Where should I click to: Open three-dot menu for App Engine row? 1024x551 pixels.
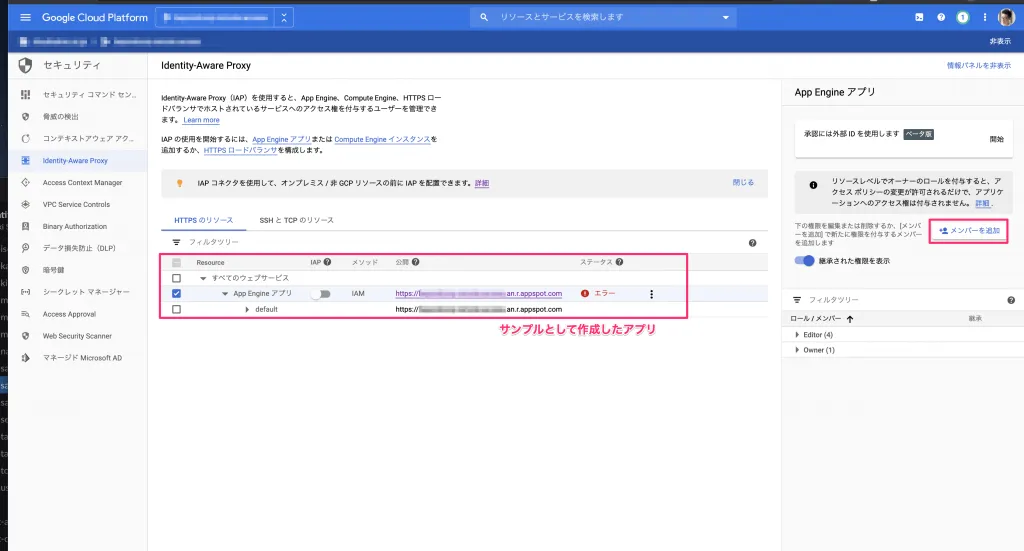[x=652, y=294]
